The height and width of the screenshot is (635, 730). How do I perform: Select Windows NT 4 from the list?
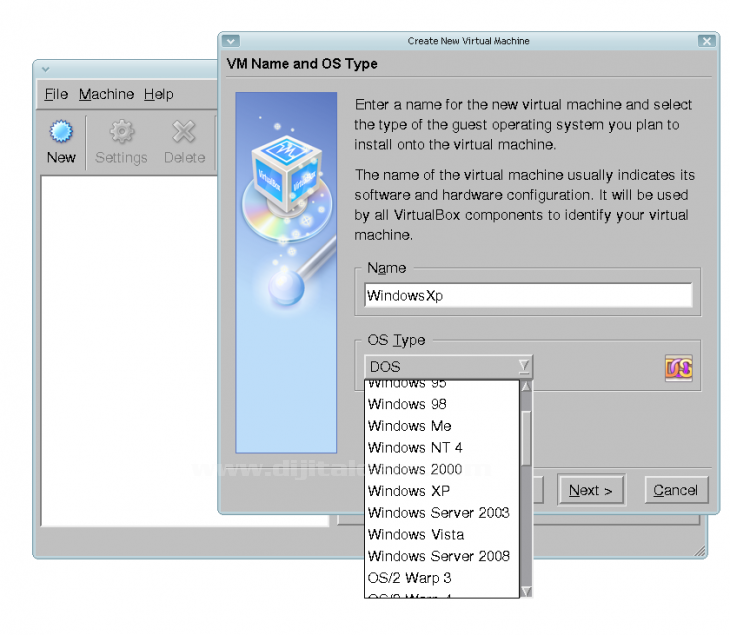coord(442,448)
